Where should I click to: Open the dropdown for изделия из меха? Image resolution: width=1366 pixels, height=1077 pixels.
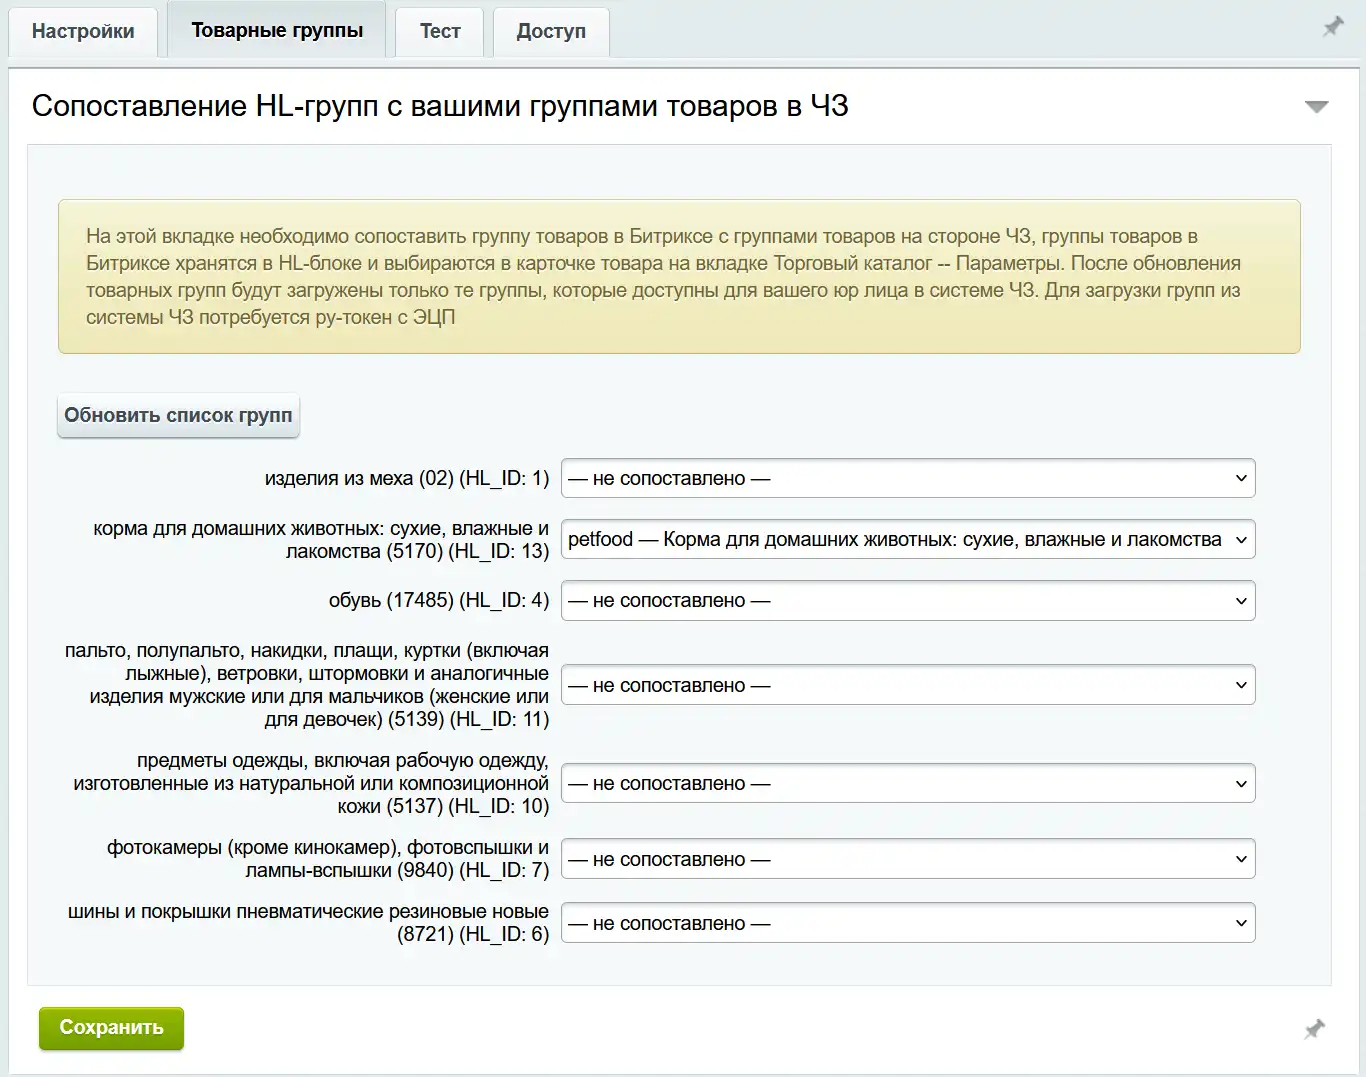[908, 478]
